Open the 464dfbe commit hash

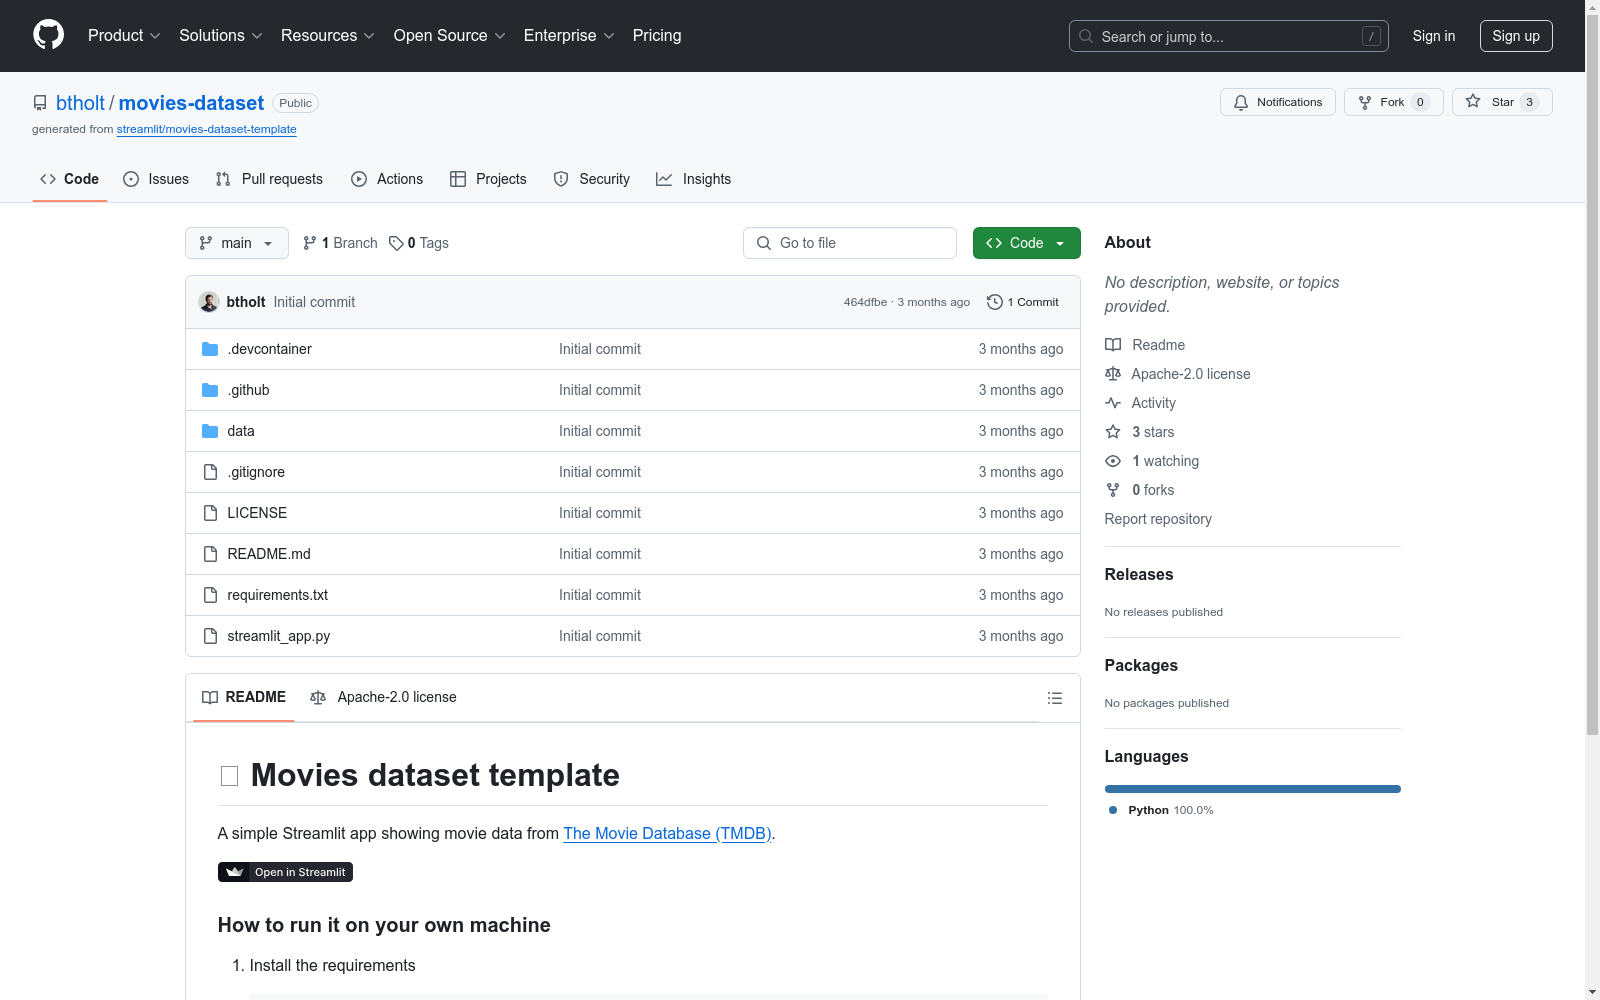click(865, 302)
